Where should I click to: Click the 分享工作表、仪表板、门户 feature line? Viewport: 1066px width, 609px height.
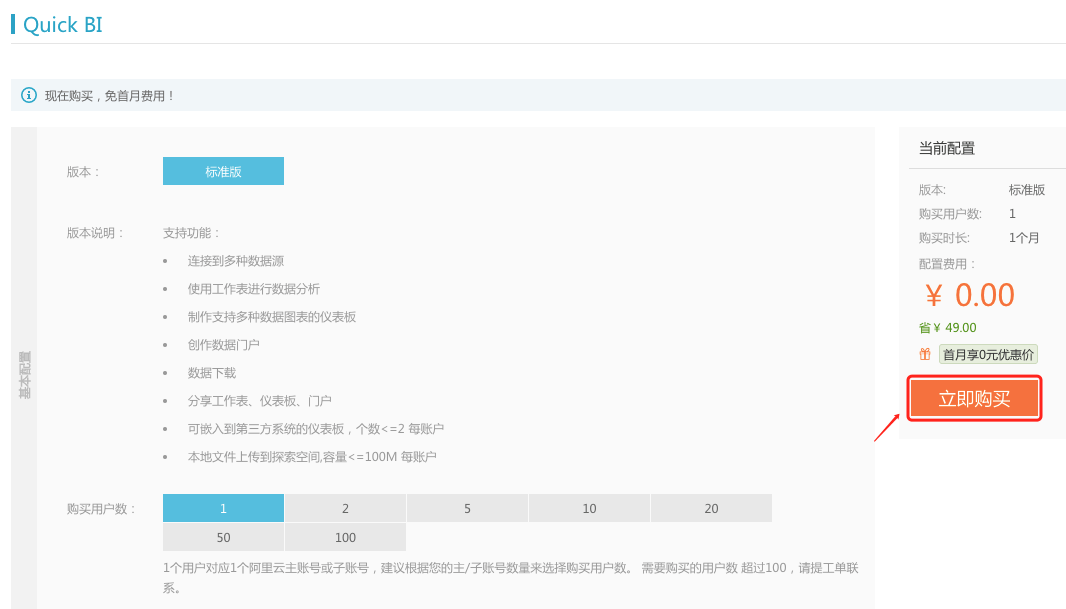tap(259, 401)
